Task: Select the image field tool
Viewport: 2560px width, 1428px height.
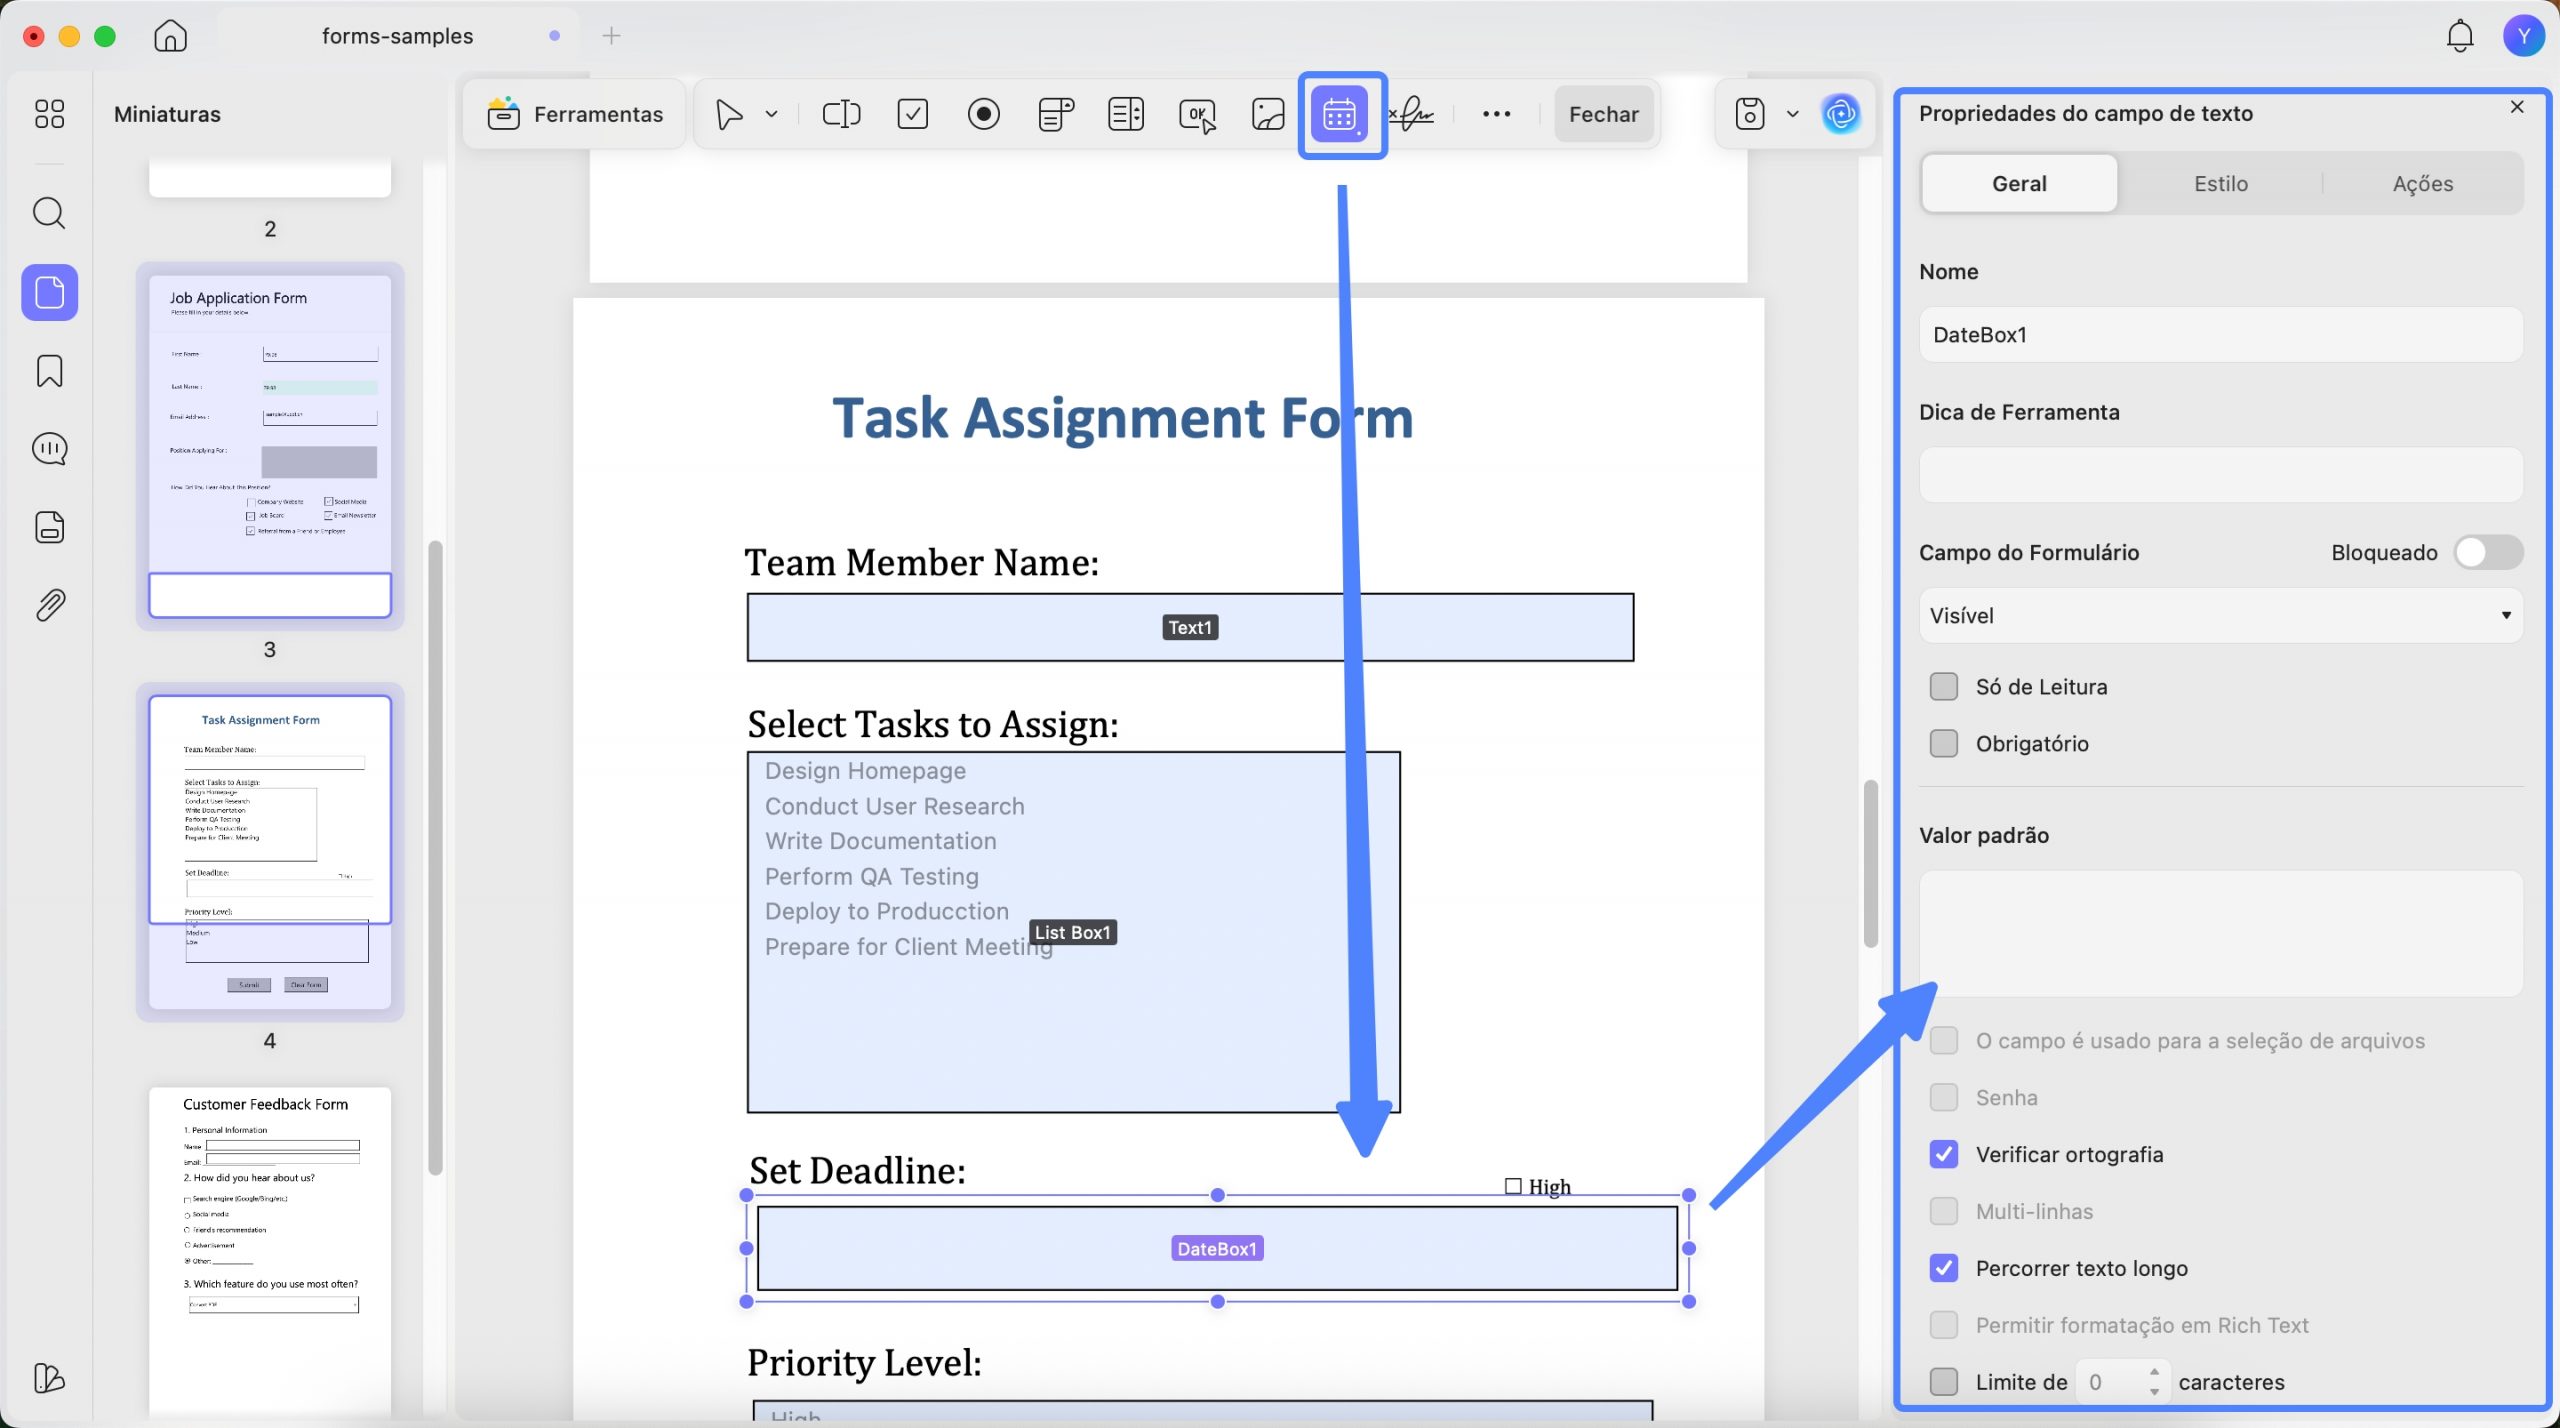Action: tap(1268, 114)
